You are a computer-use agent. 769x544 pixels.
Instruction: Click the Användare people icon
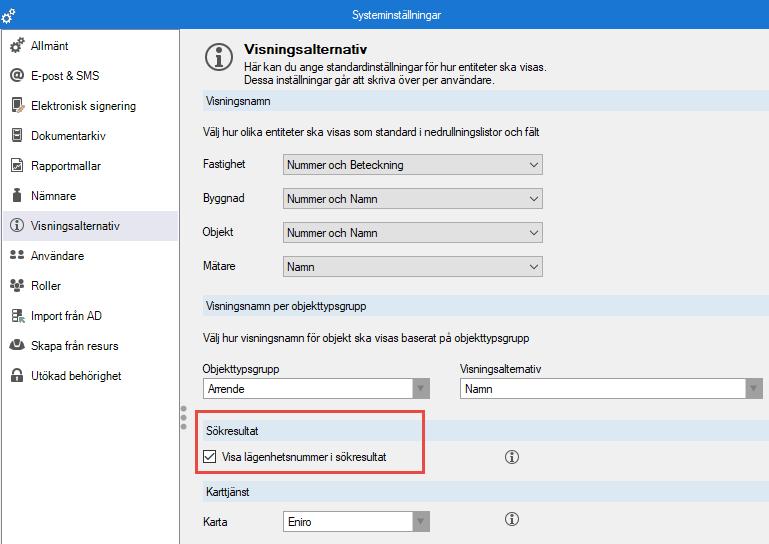(x=17, y=256)
